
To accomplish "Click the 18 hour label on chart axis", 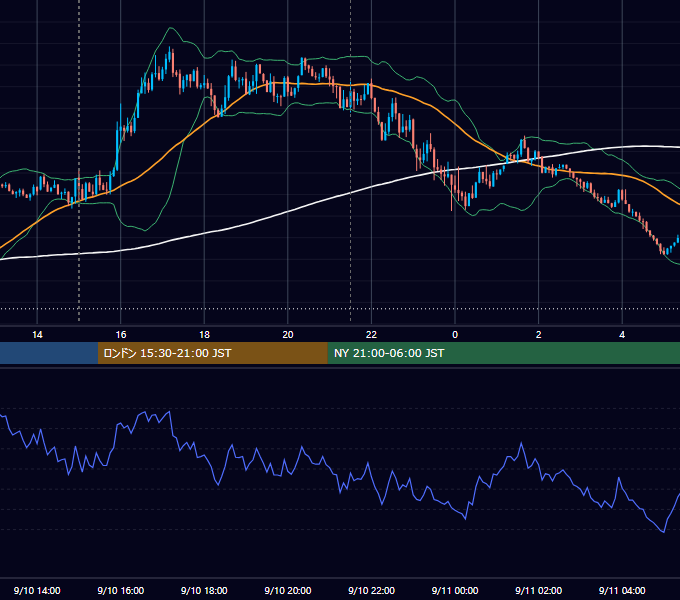I will point(204,335).
